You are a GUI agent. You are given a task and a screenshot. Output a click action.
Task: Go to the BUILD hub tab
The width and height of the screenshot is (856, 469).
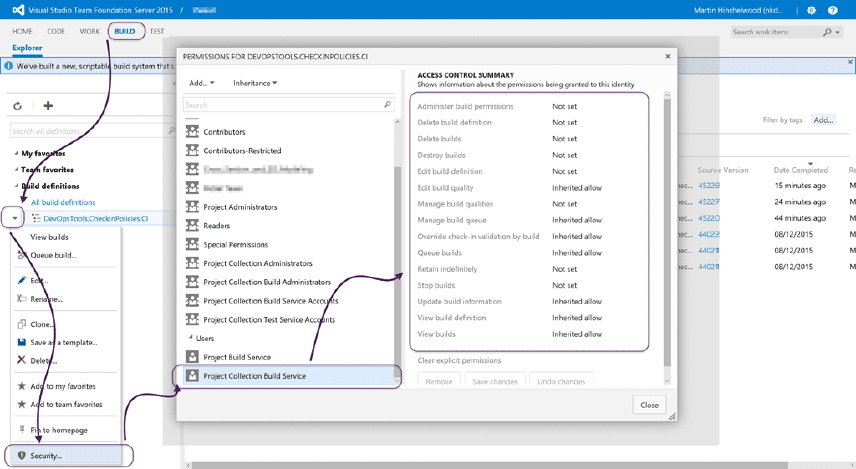click(124, 31)
